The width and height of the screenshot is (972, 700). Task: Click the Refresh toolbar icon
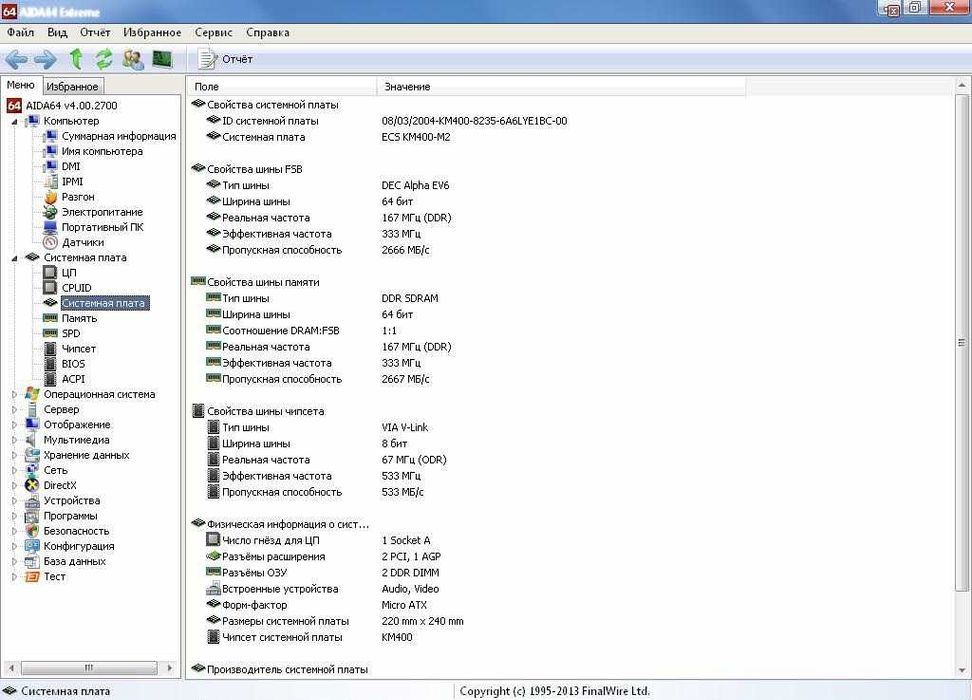(104, 59)
